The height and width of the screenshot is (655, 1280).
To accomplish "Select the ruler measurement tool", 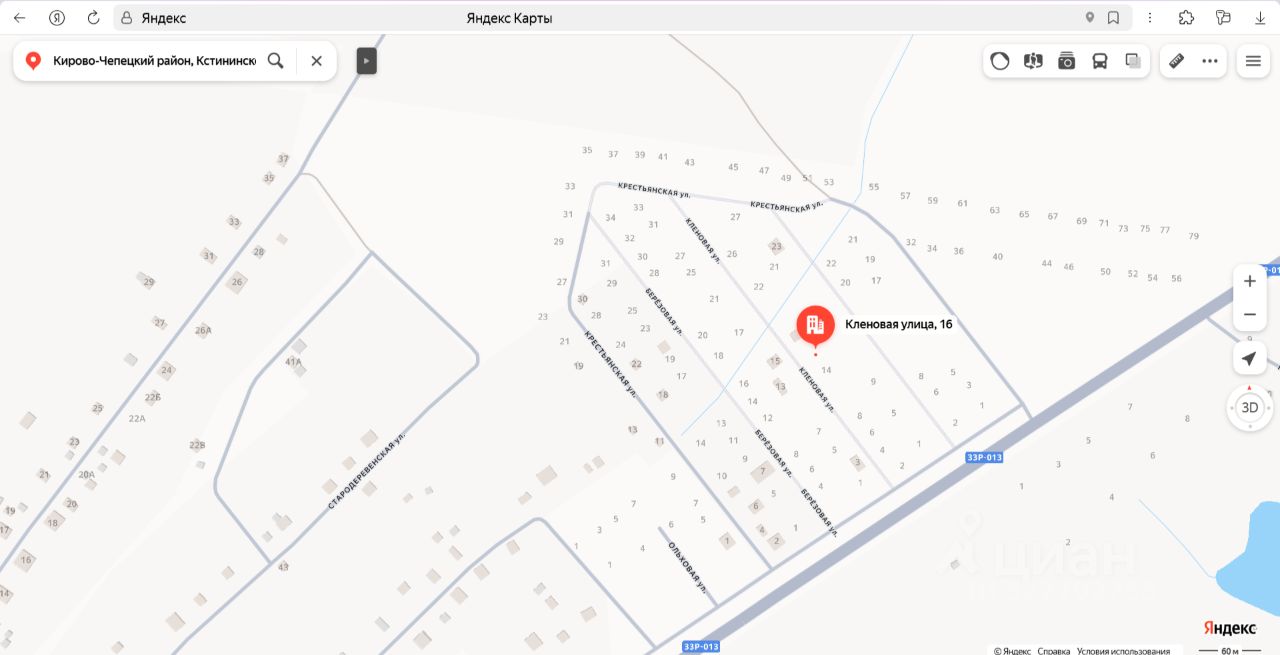I will click(x=1177, y=61).
